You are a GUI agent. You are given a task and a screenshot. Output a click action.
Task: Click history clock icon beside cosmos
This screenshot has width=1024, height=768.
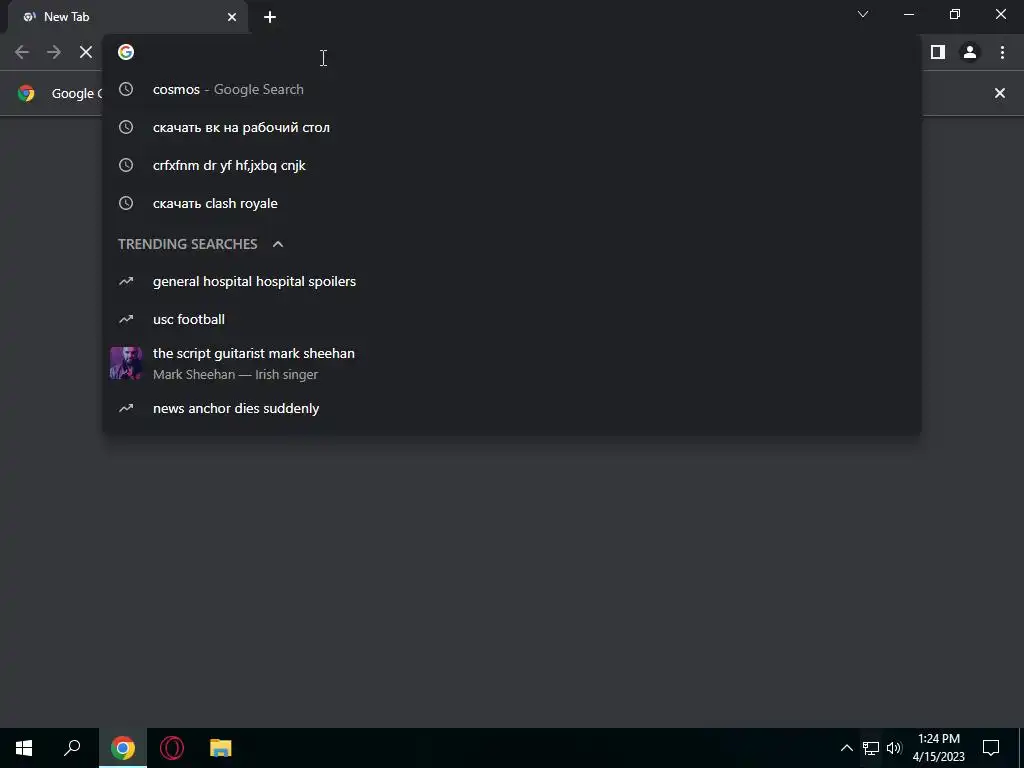126,89
